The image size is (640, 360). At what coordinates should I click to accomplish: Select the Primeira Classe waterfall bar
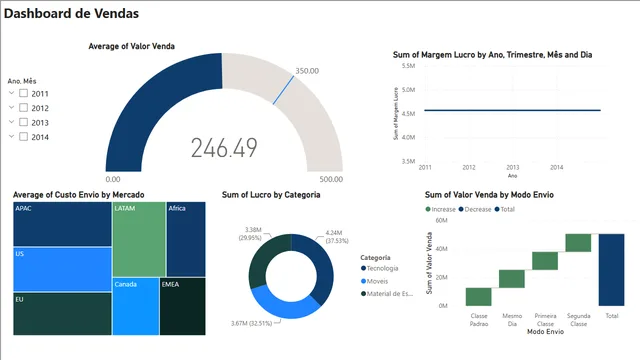[545, 261]
